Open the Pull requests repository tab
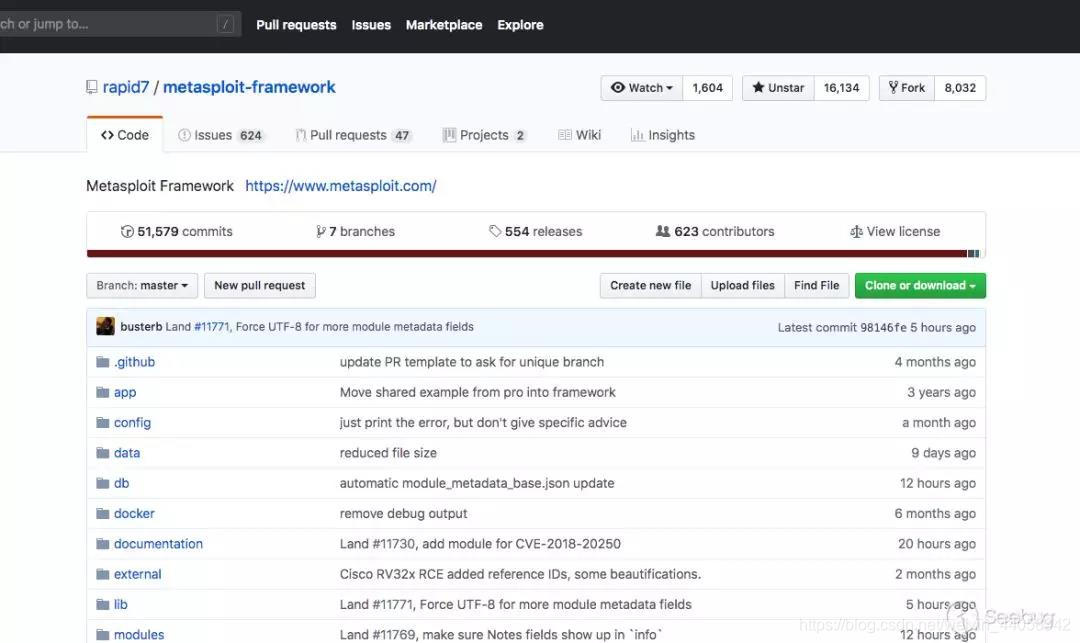Viewport: 1080px width, 643px height. [x=353, y=135]
